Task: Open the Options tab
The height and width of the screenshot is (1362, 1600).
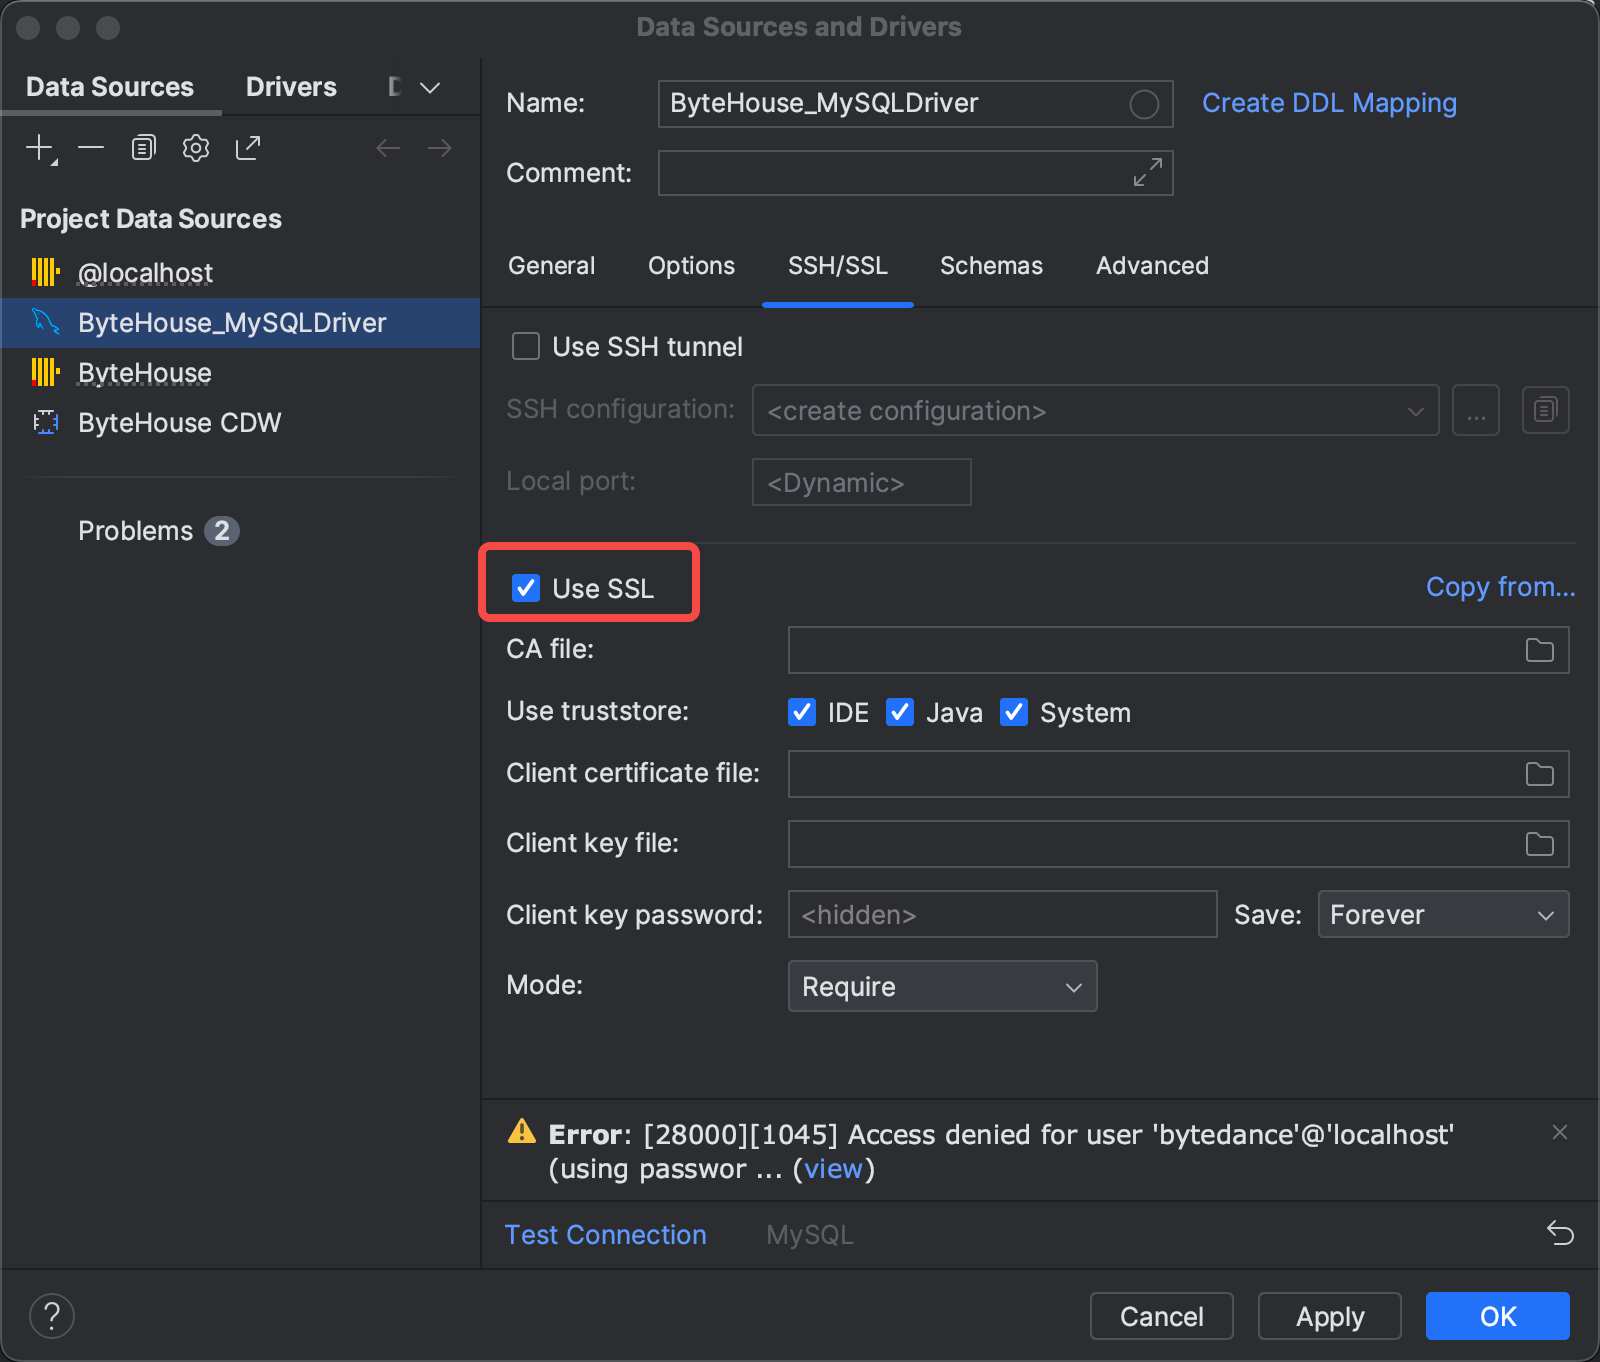Action: [x=691, y=265]
